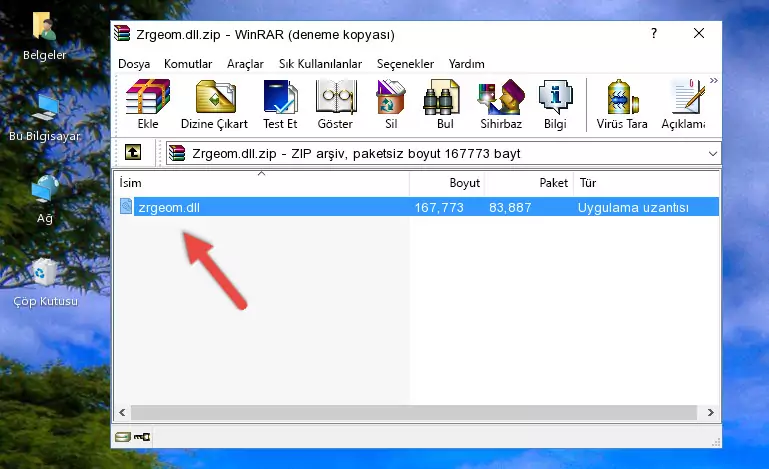The image size is (769, 469).
Task: Sort by Paket column header
Action: coord(529,182)
